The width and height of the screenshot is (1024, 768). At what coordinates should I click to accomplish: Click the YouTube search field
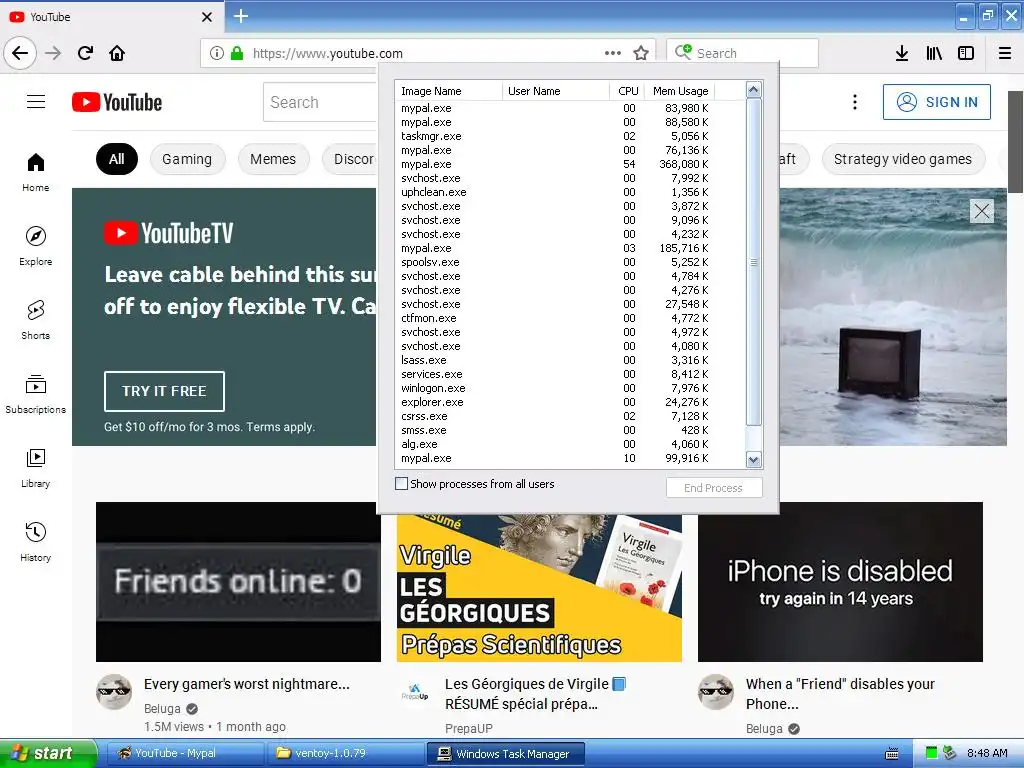coord(320,102)
